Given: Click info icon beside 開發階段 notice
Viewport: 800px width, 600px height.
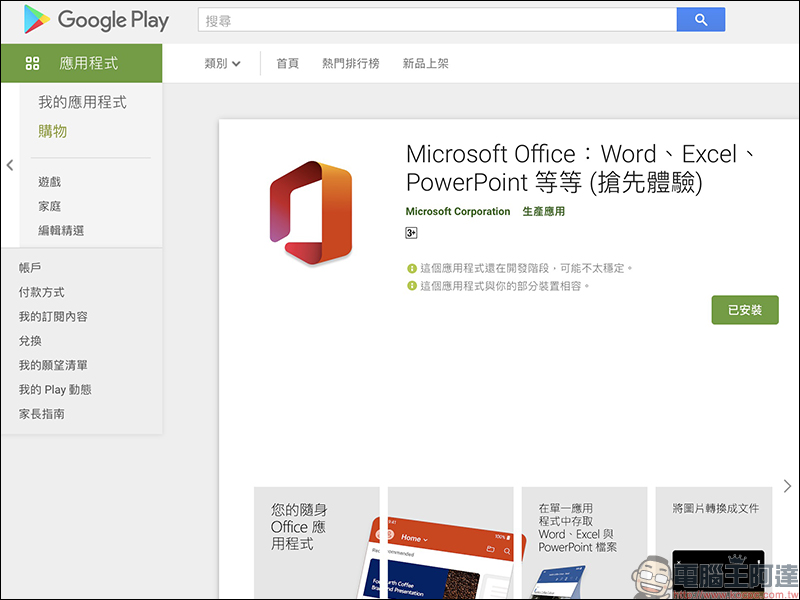Looking at the screenshot, I should (x=412, y=268).
